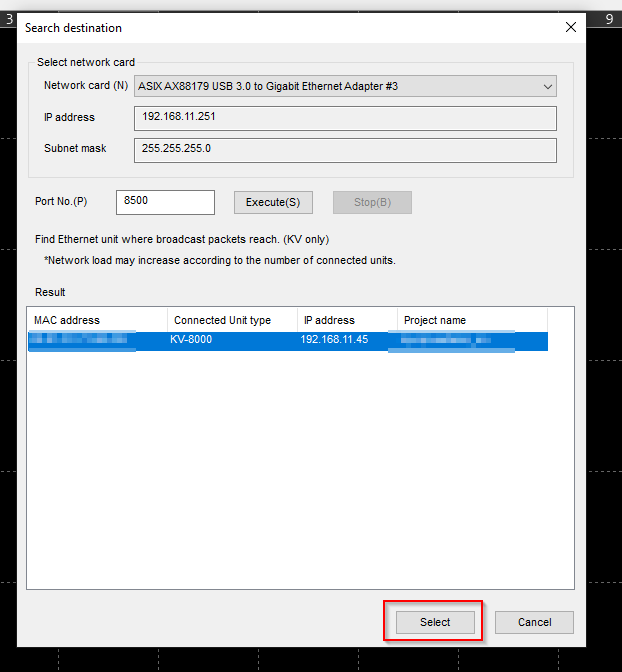
Task: Click the Stop(B) button
Action: click(372, 202)
